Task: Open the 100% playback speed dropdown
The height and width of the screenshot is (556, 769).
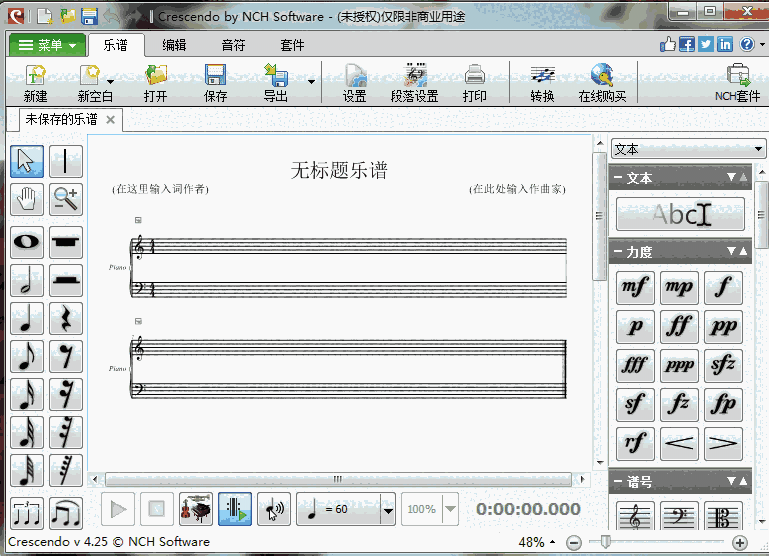Action: pos(450,510)
